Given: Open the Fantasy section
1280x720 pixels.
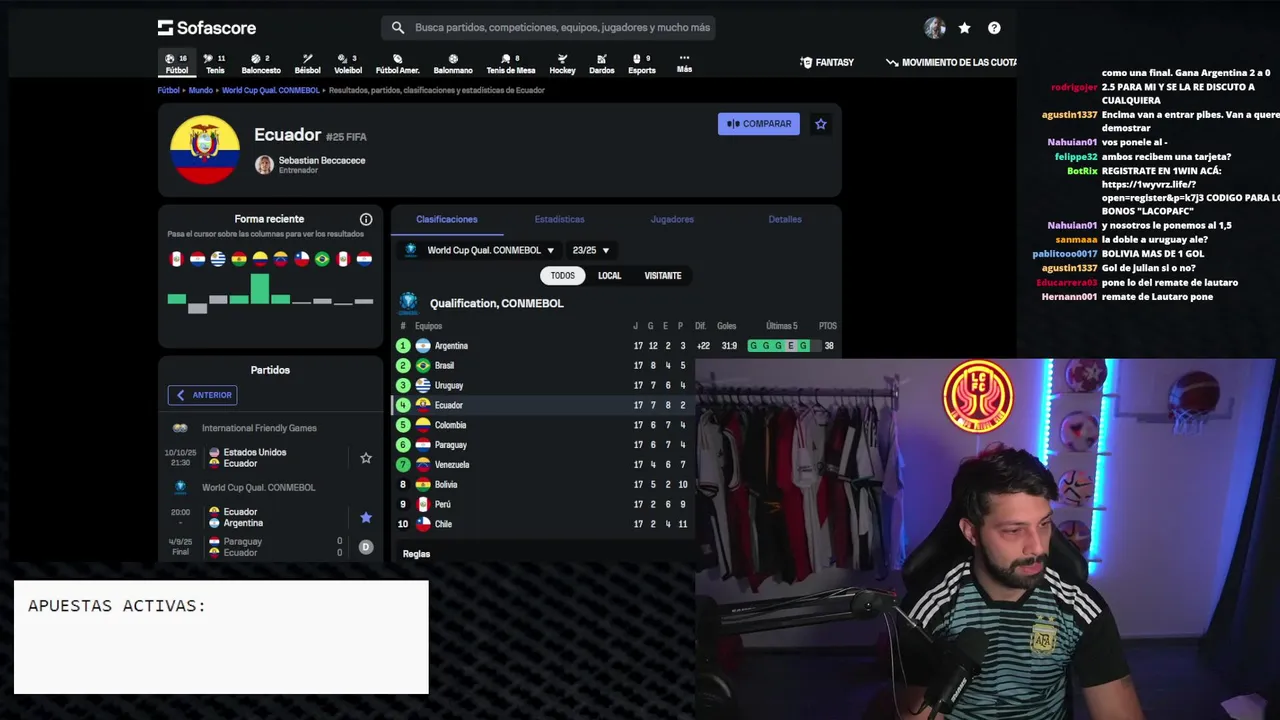Looking at the screenshot, I should [x=827, y=62].
